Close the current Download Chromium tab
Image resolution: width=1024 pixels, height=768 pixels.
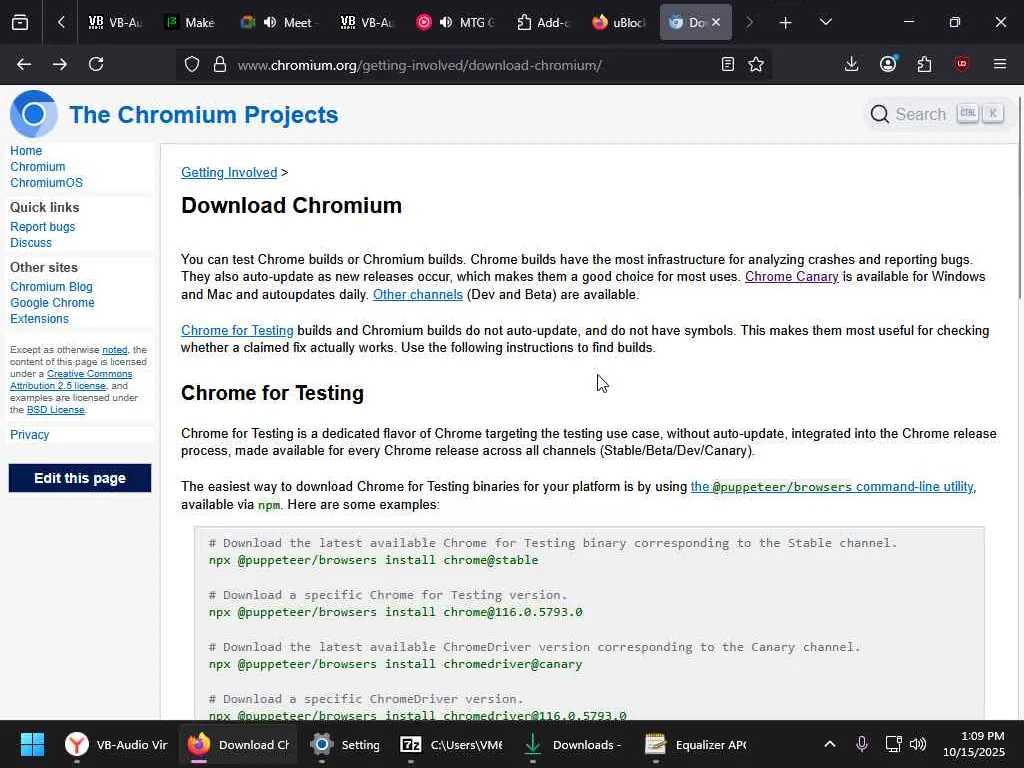[716, 22]
